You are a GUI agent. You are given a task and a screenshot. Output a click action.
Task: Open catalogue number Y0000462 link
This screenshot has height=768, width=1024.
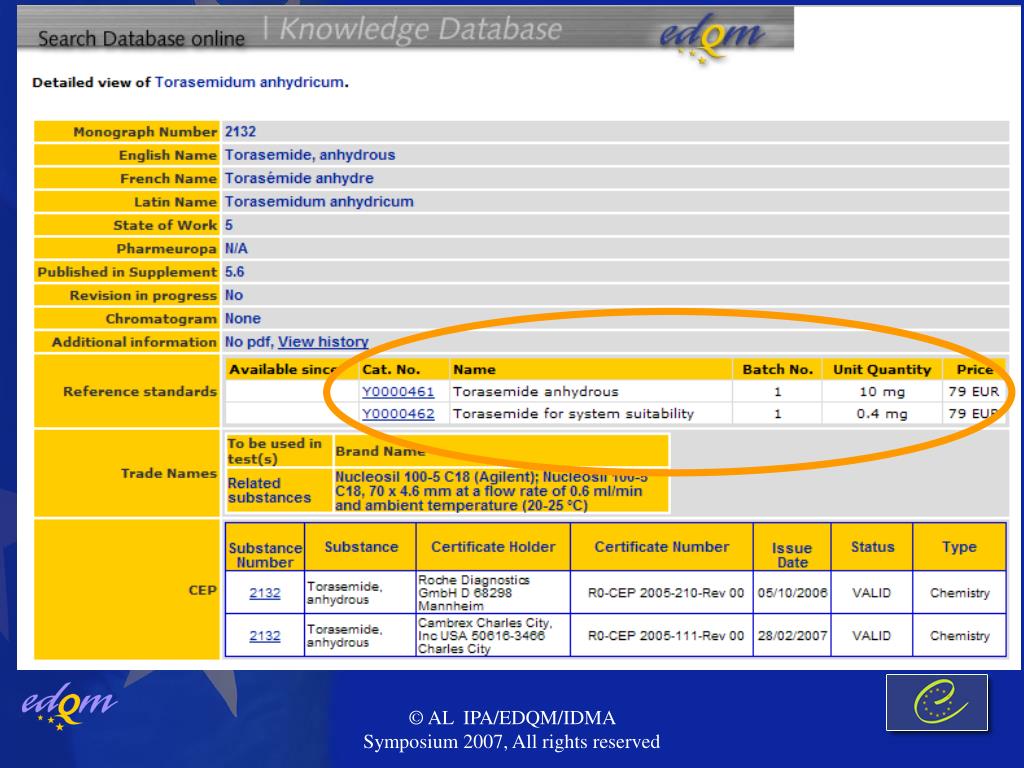(398, 414)
